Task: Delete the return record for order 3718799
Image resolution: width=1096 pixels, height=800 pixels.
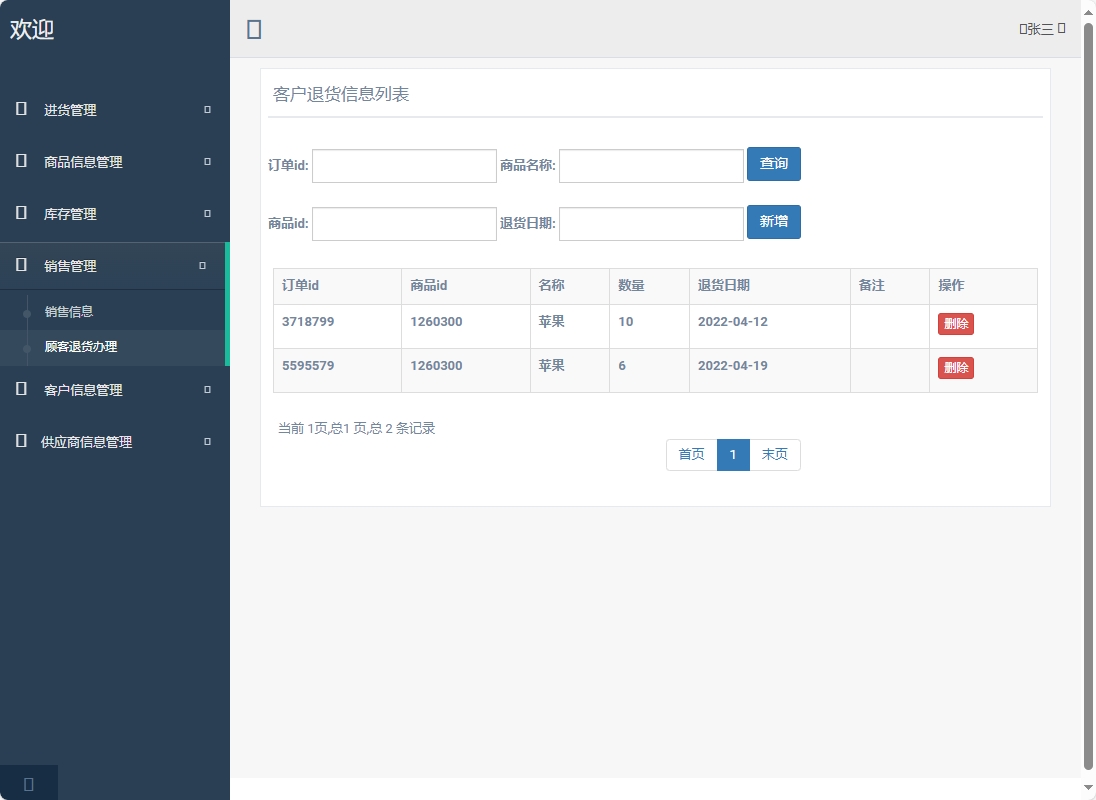Action: (955, 324)
